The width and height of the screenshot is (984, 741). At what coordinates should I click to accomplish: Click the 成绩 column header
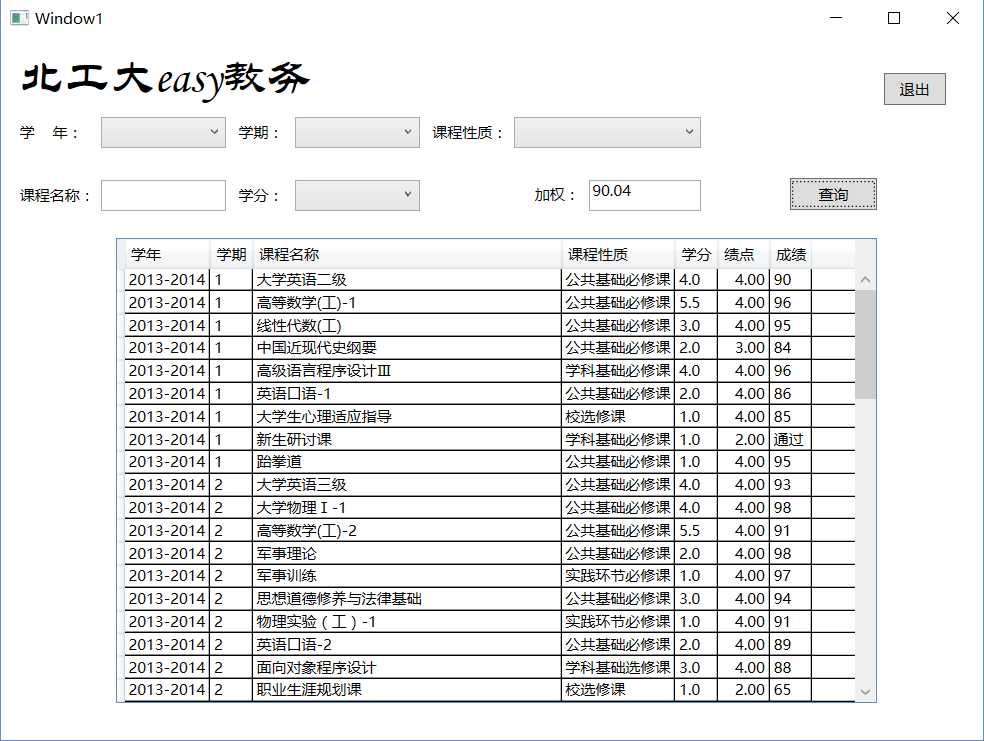(790, 255)
